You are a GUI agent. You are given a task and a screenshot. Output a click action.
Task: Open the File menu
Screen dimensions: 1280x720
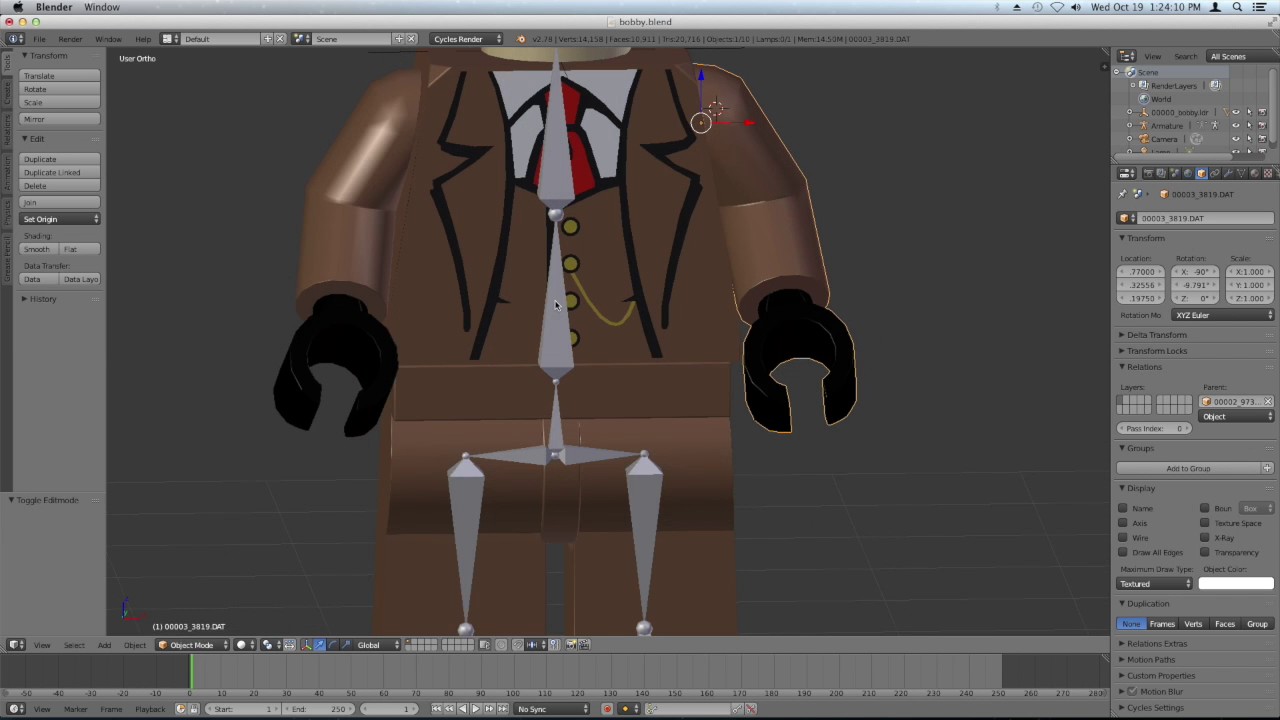39,39
